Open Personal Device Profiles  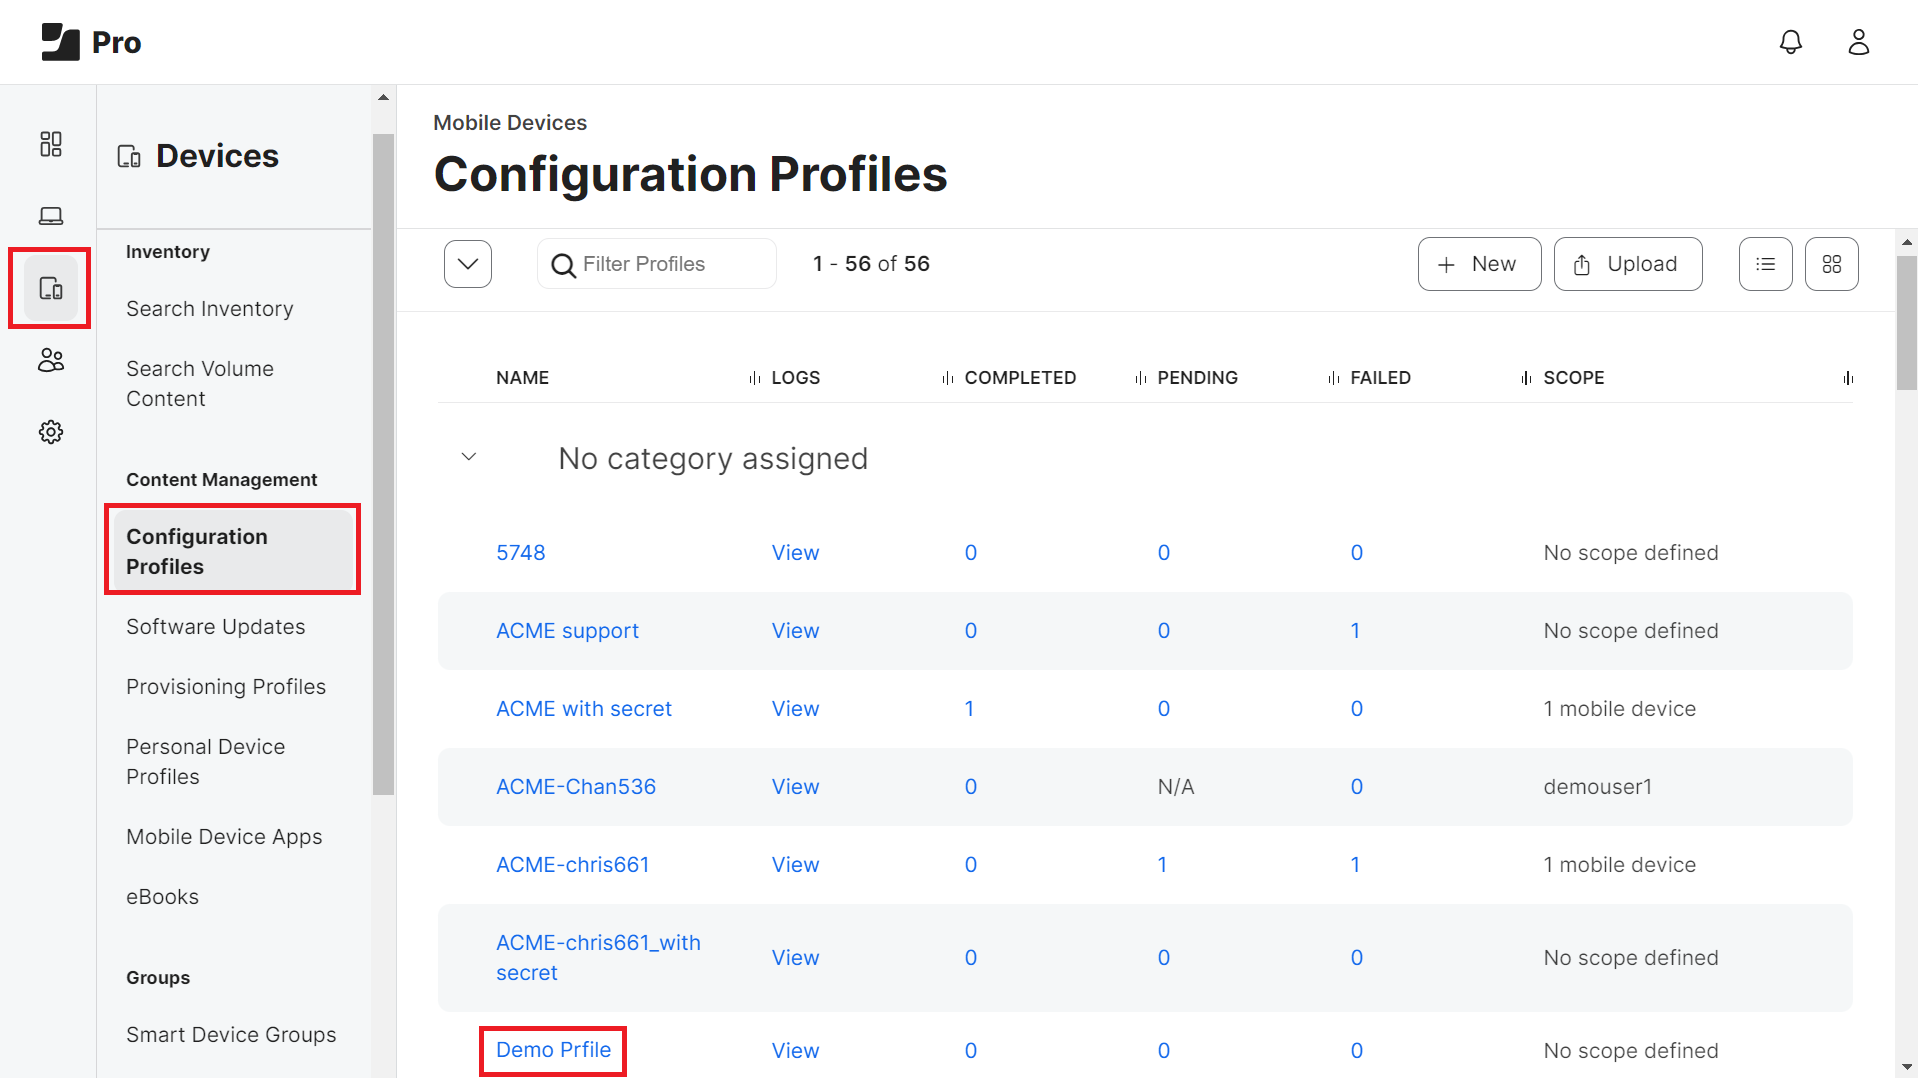pos(206,762)
